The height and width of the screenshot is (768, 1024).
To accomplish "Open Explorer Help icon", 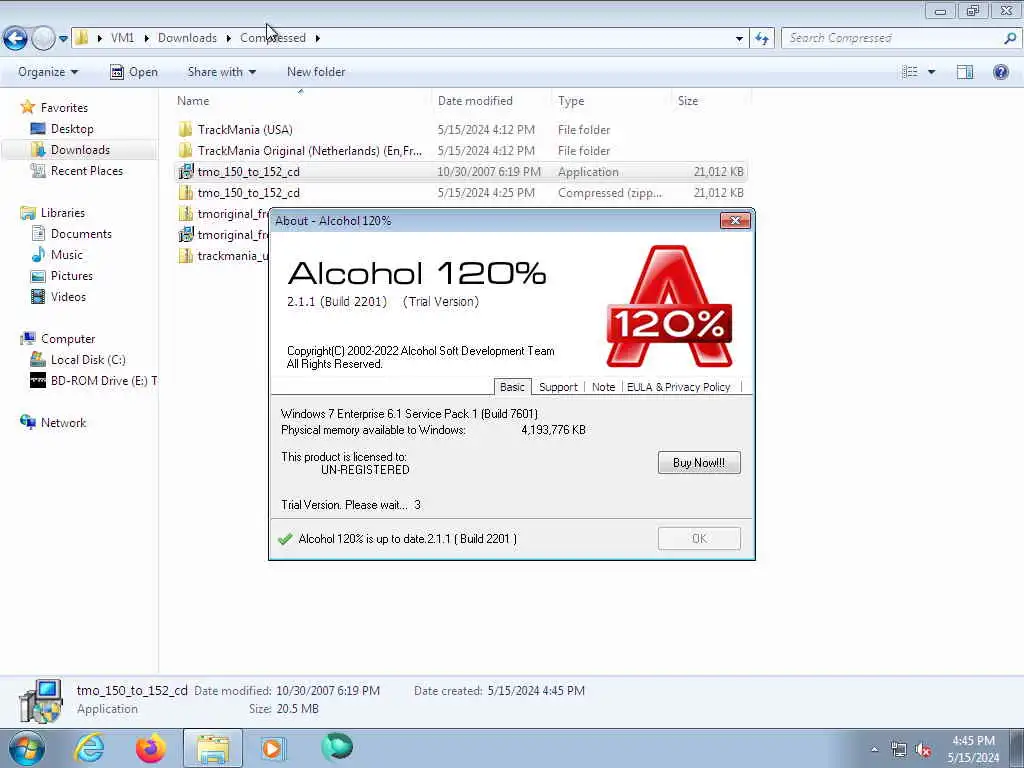I will [1000, 72].
